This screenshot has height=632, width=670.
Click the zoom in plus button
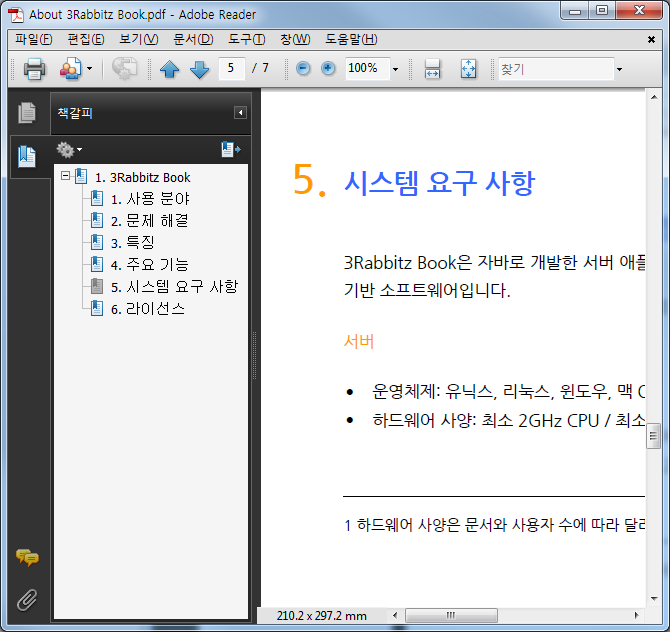(328, 68)
